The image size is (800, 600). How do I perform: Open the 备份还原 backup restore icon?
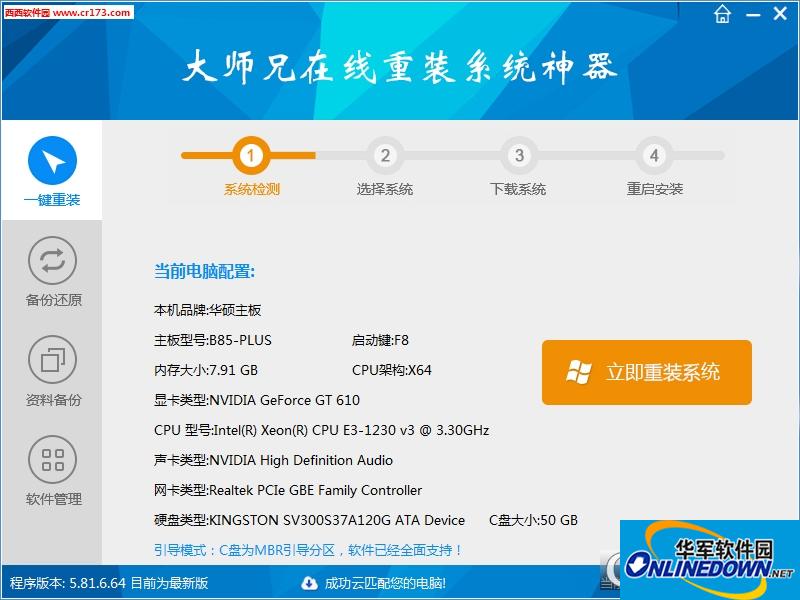53,260
